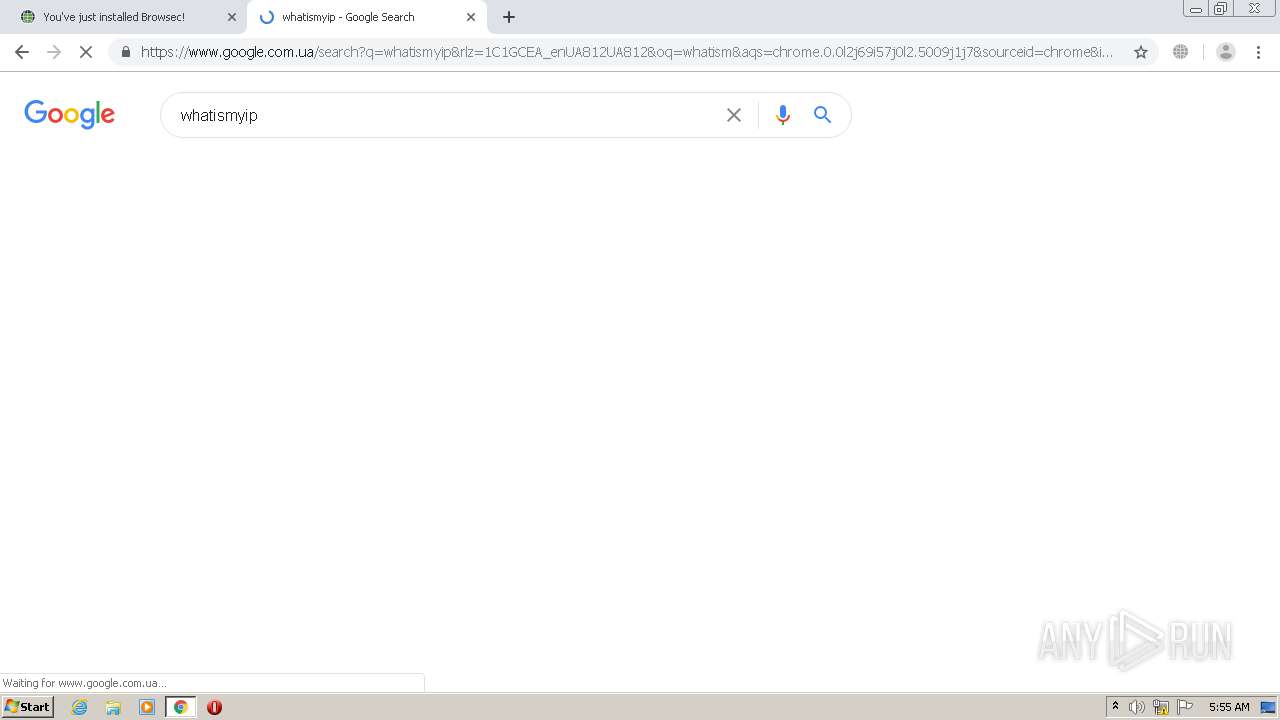
Task: Launch Internet Explorer from taskbar
Action: (x=80, y=707)
